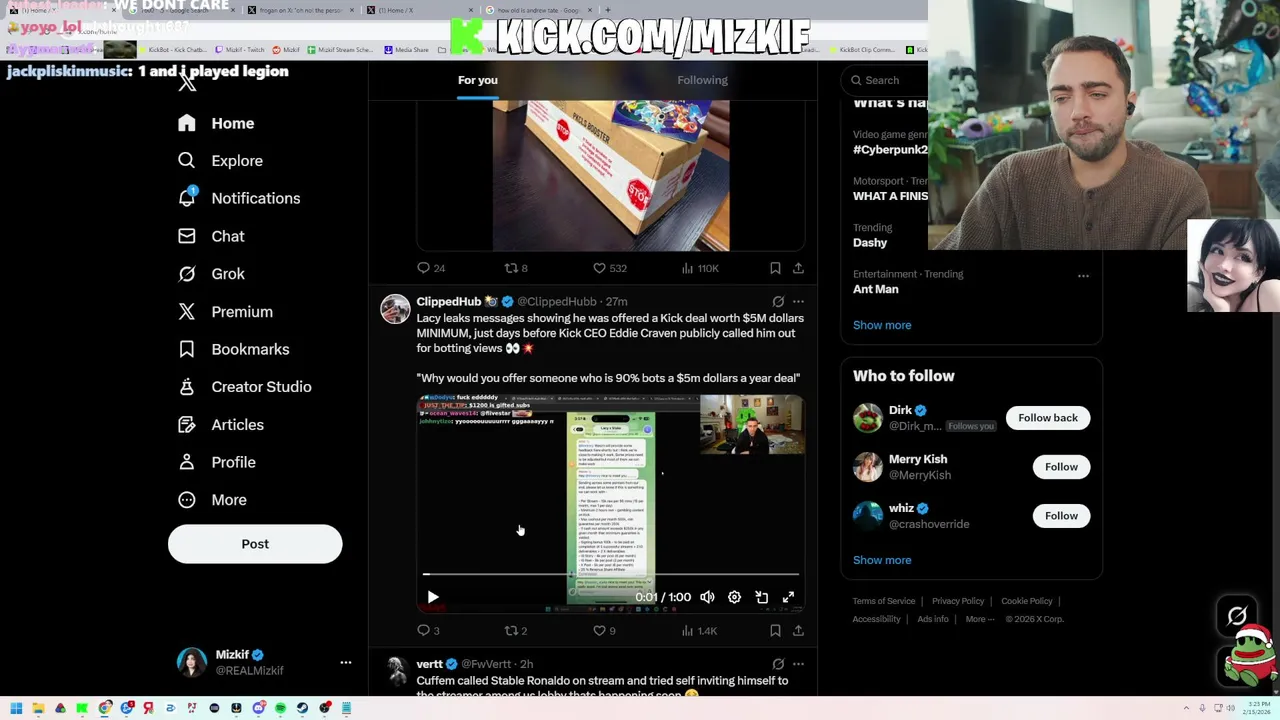Open Profile in the sidebar
The image size is (1280, 720).
pyautogui.click(x=217, y=462)
